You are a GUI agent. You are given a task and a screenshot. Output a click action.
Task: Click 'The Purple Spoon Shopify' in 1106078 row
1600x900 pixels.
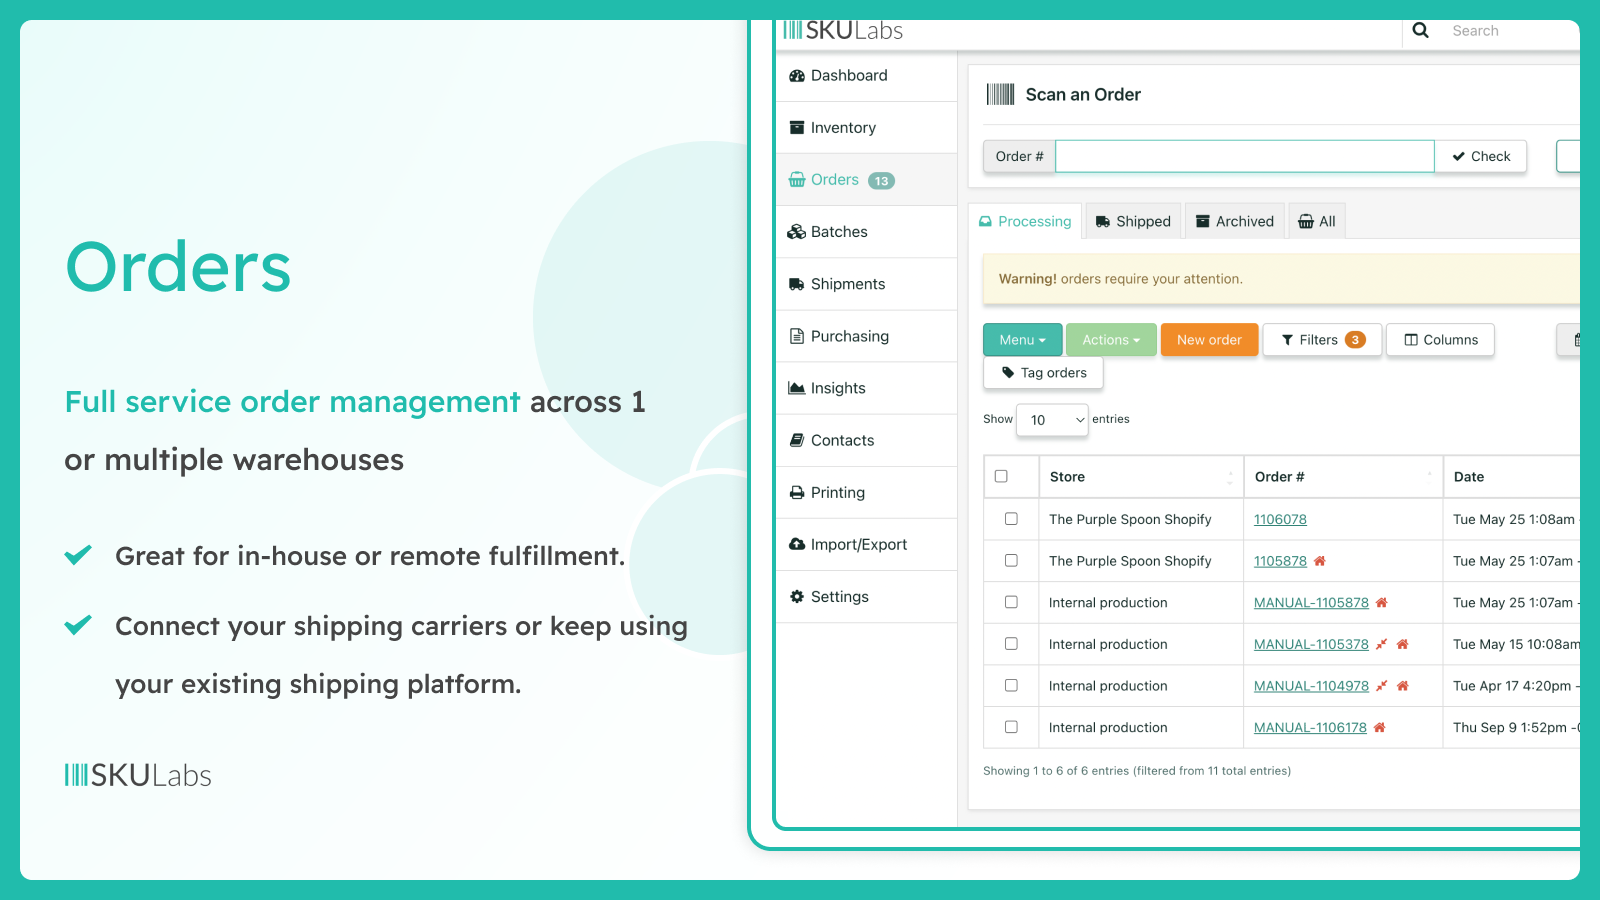click(x=1130, y=519)
